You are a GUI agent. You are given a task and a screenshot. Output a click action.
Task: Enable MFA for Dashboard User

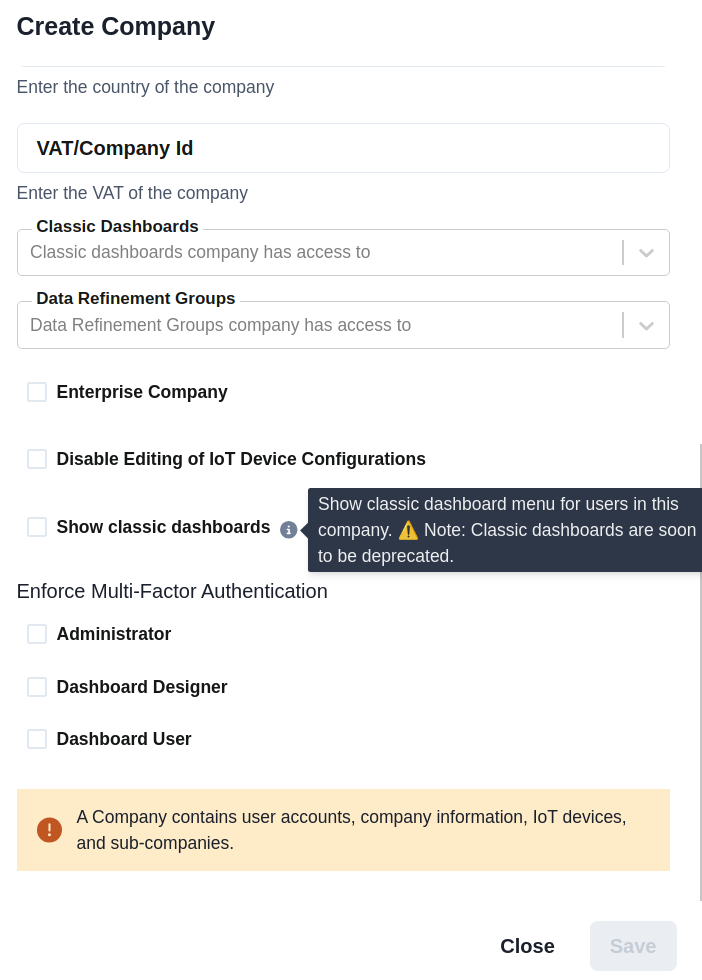click(x=37, y=739)
